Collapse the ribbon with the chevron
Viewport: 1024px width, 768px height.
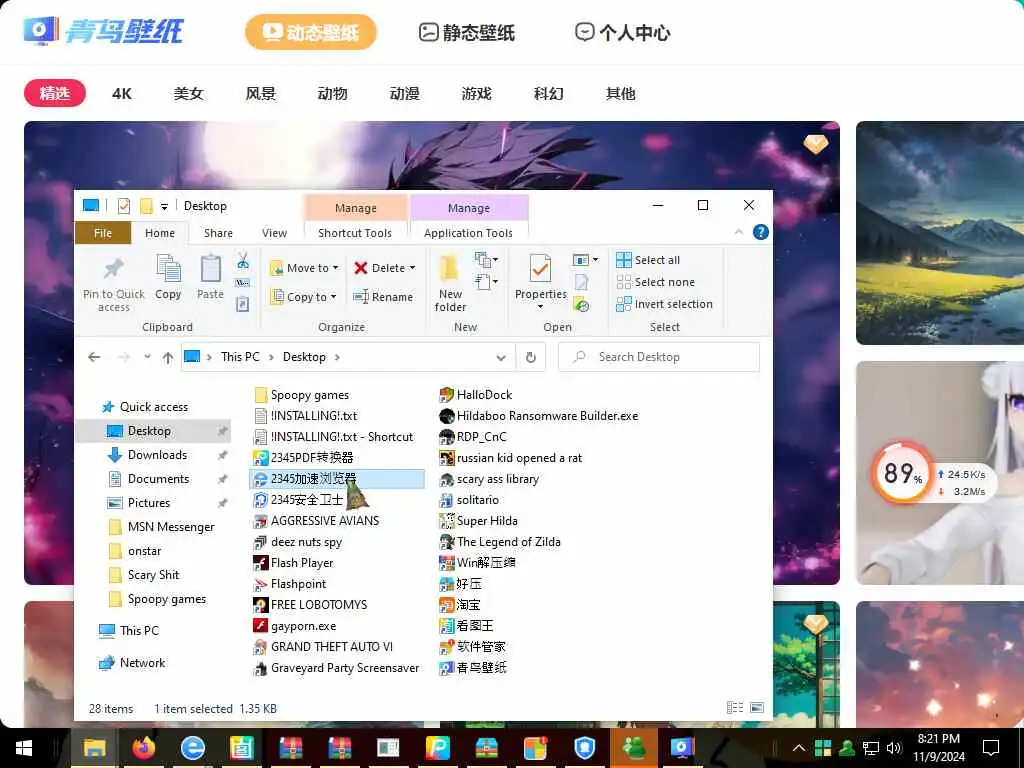(x=739, y=232)
